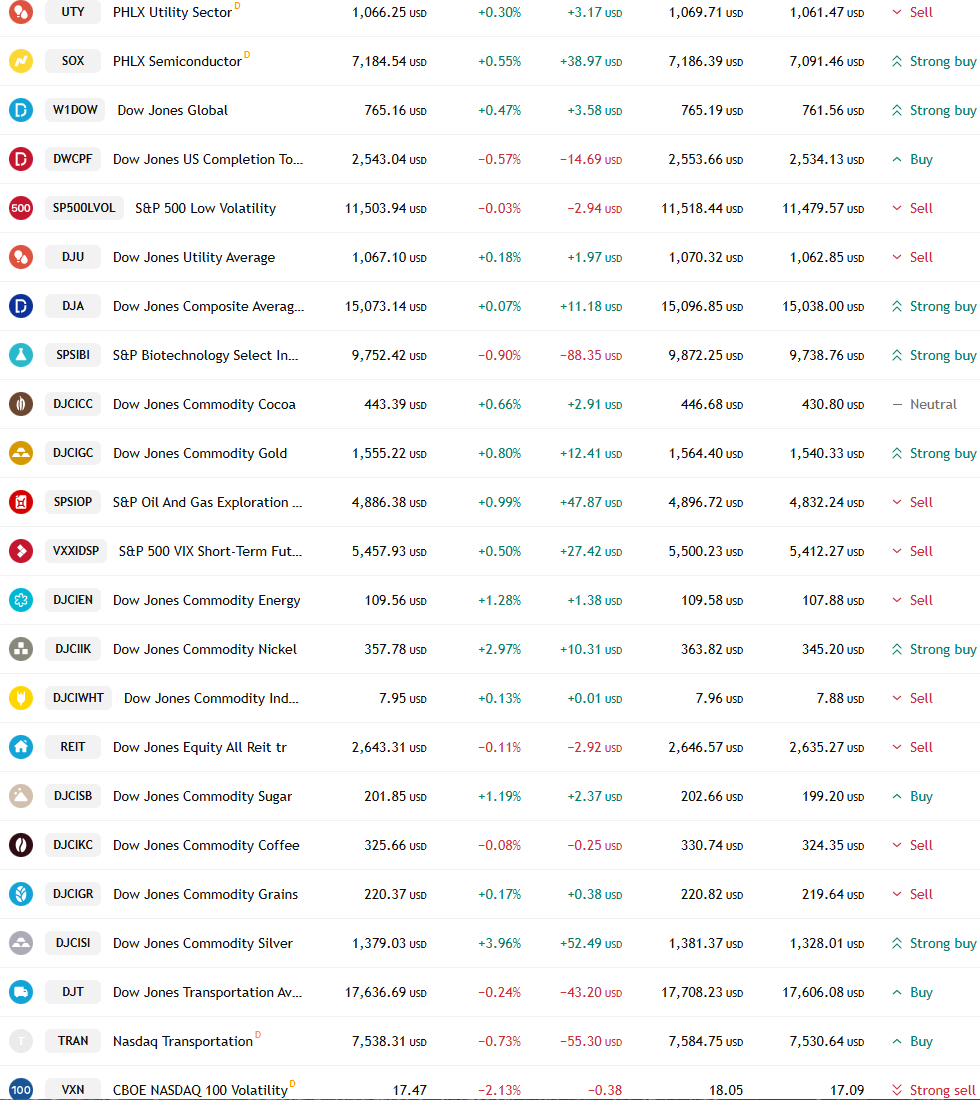Open Dow Jones Commodity Nickel link
Viewport: 980px width, 1100px height.
pos(205,650)
